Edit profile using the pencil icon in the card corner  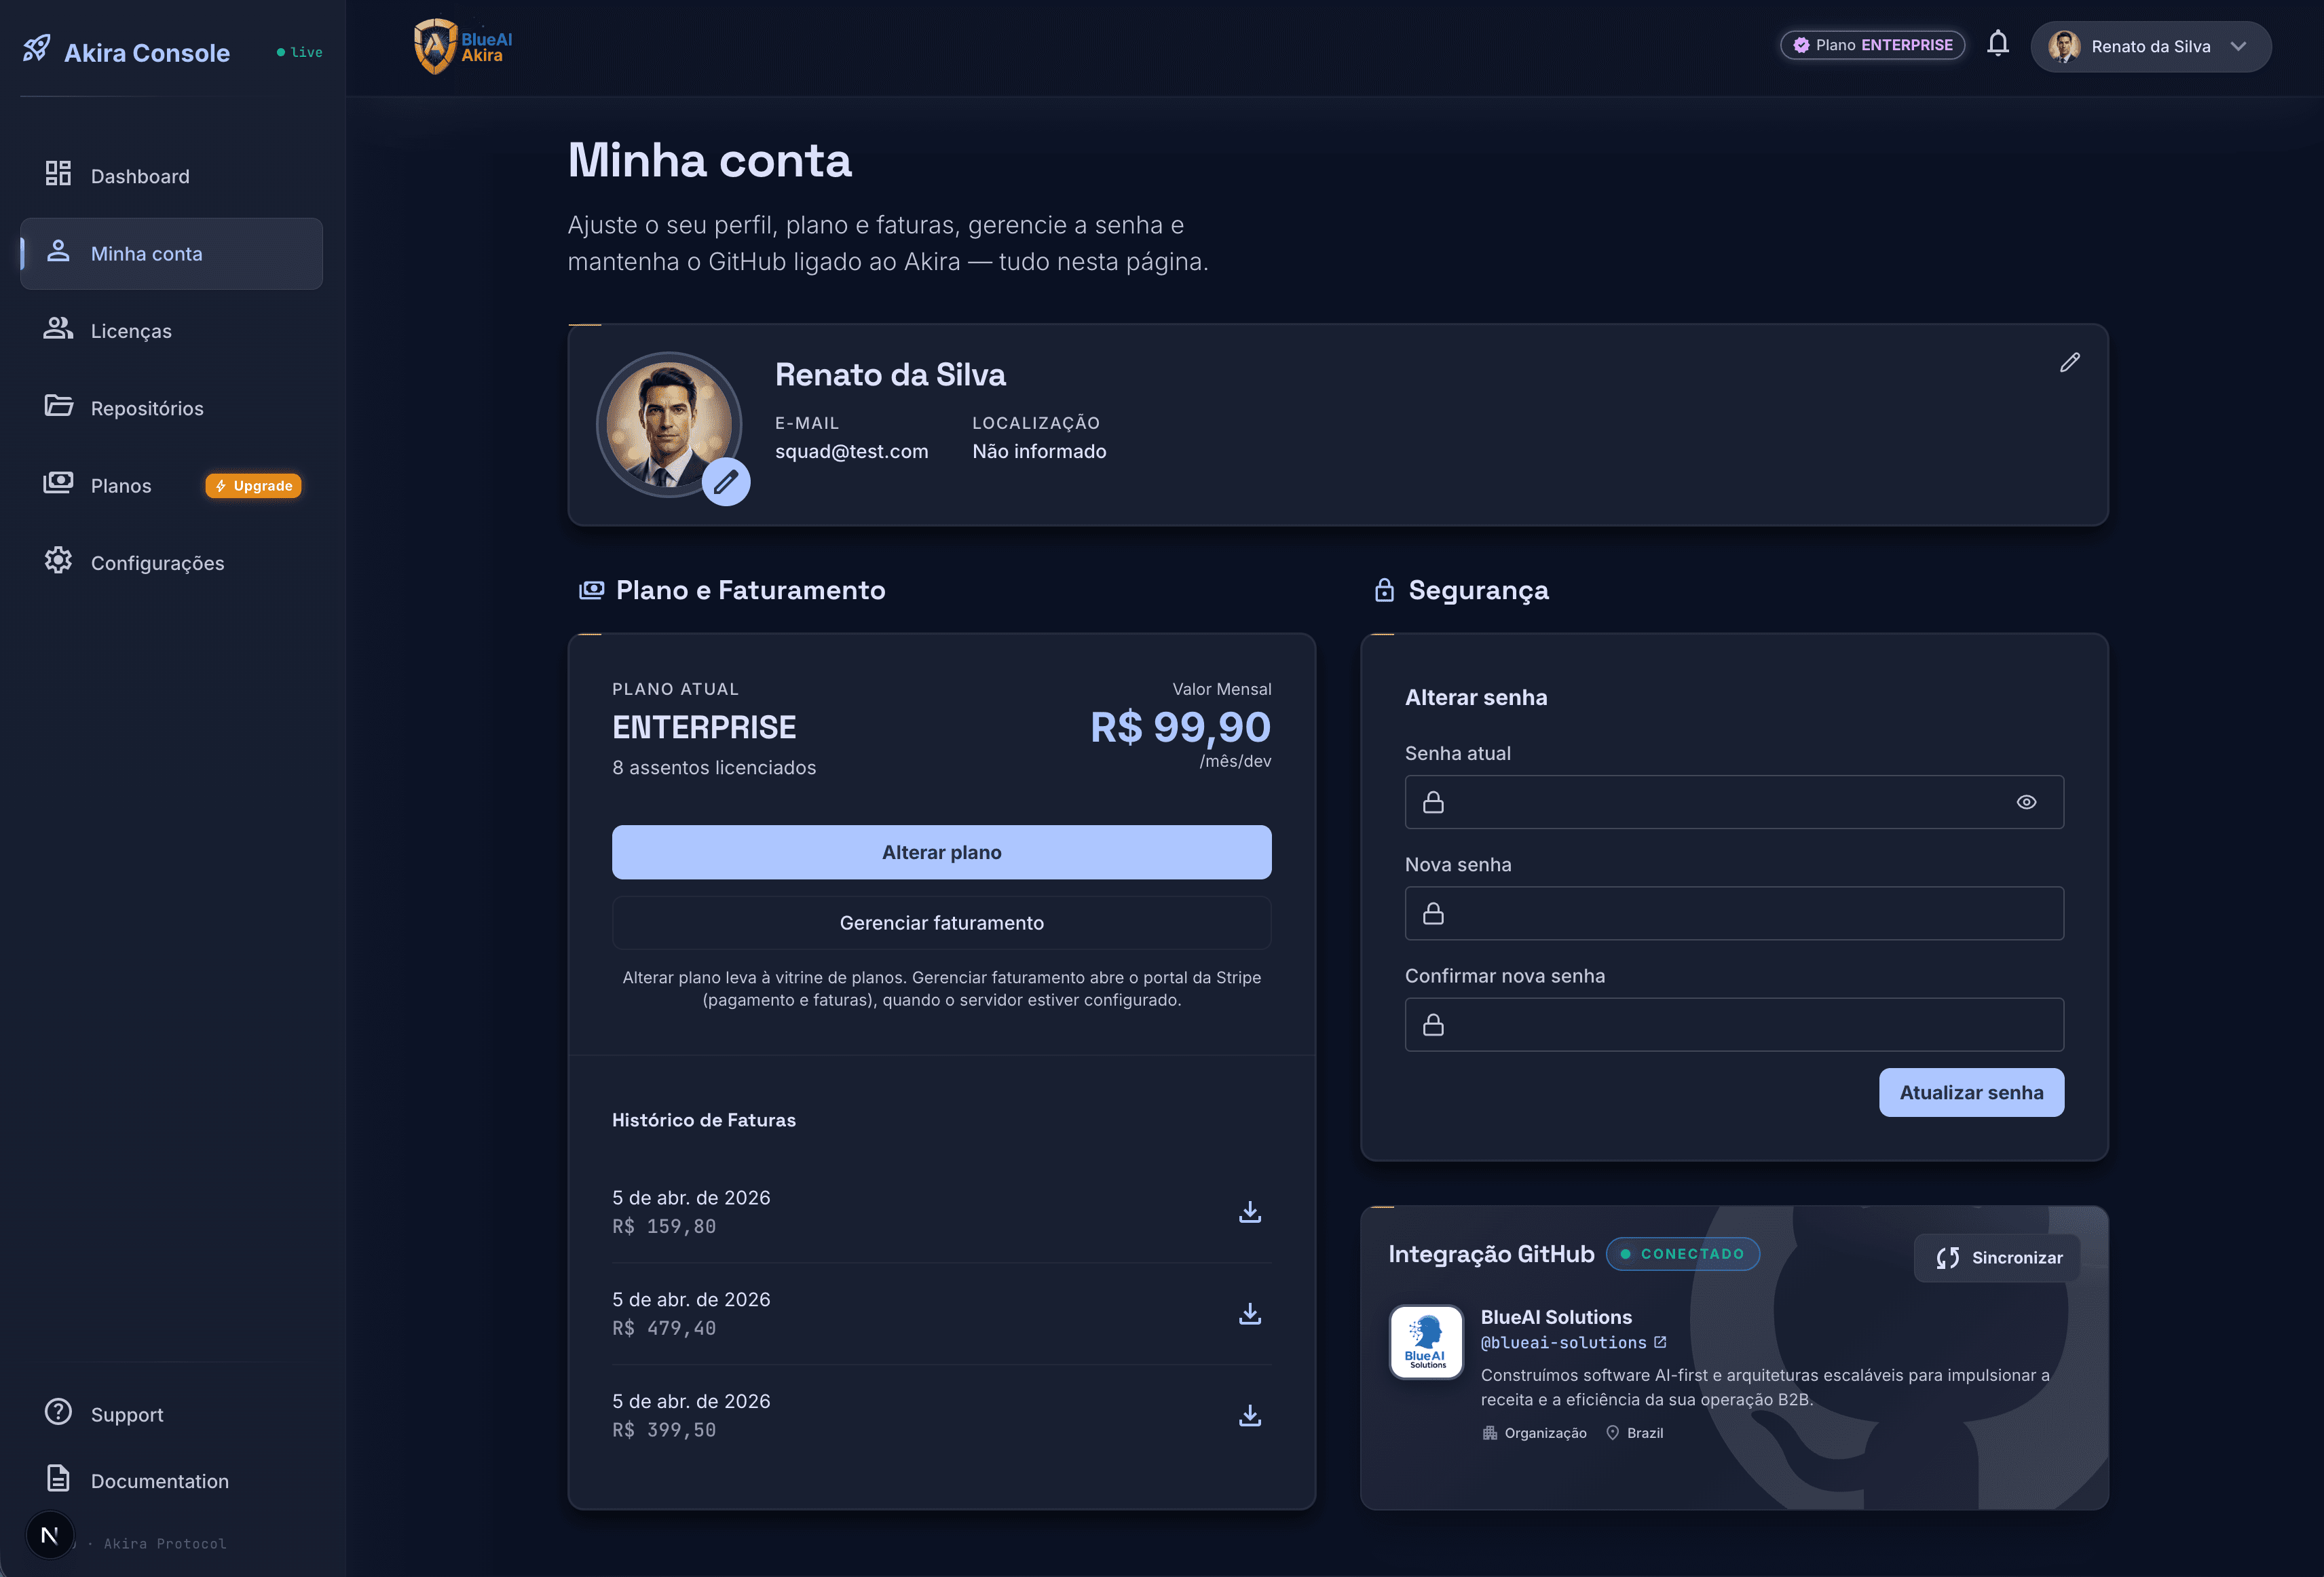click(x=2069, y=363)
